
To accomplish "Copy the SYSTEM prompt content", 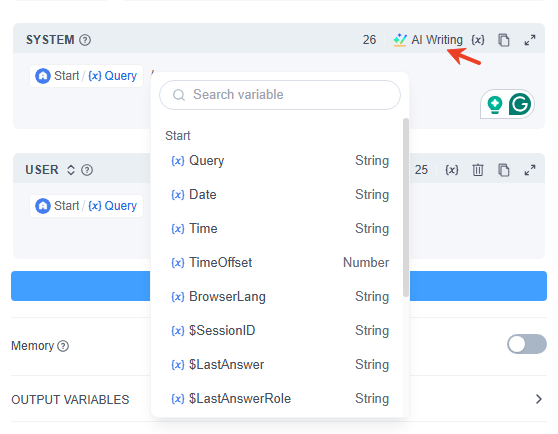I will (x=504, y=40).
